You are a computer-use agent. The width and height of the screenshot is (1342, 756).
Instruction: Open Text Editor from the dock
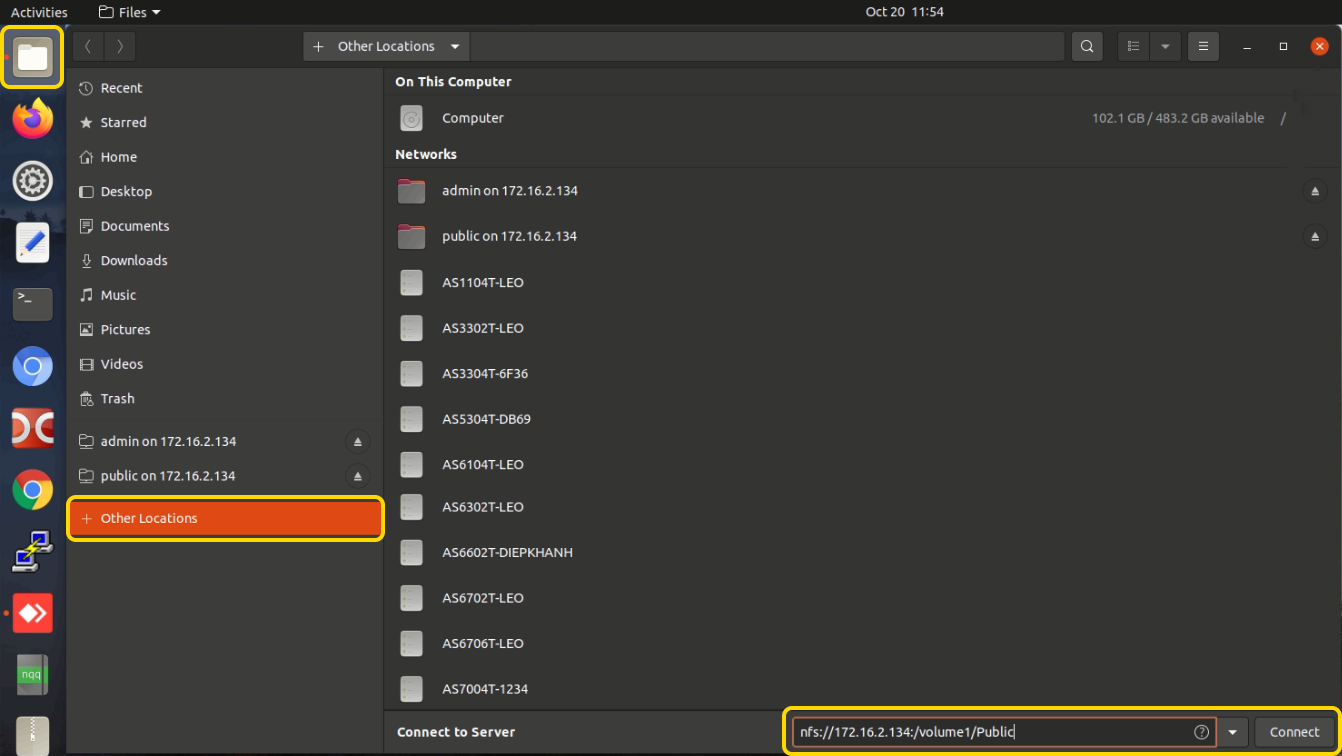(x=32, y=242)
